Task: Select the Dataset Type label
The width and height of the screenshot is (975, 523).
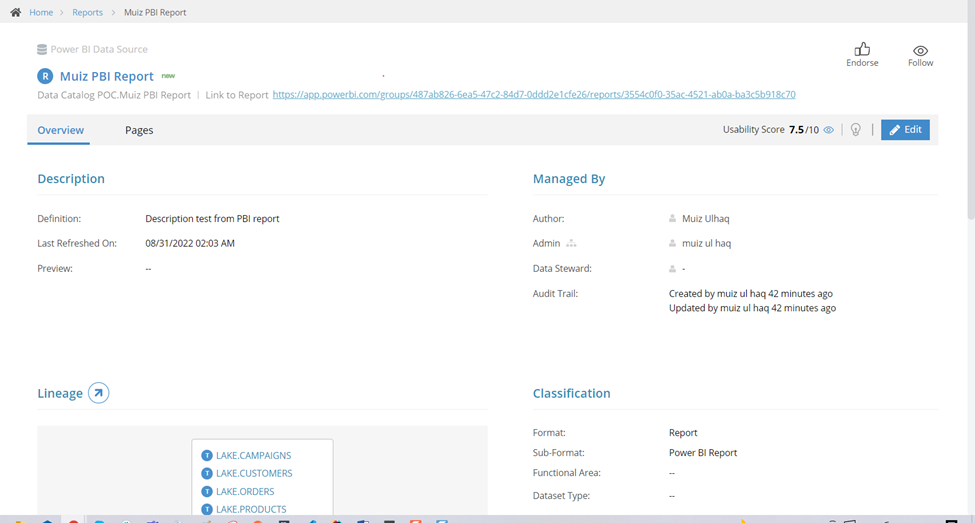Action: [561, 496]
